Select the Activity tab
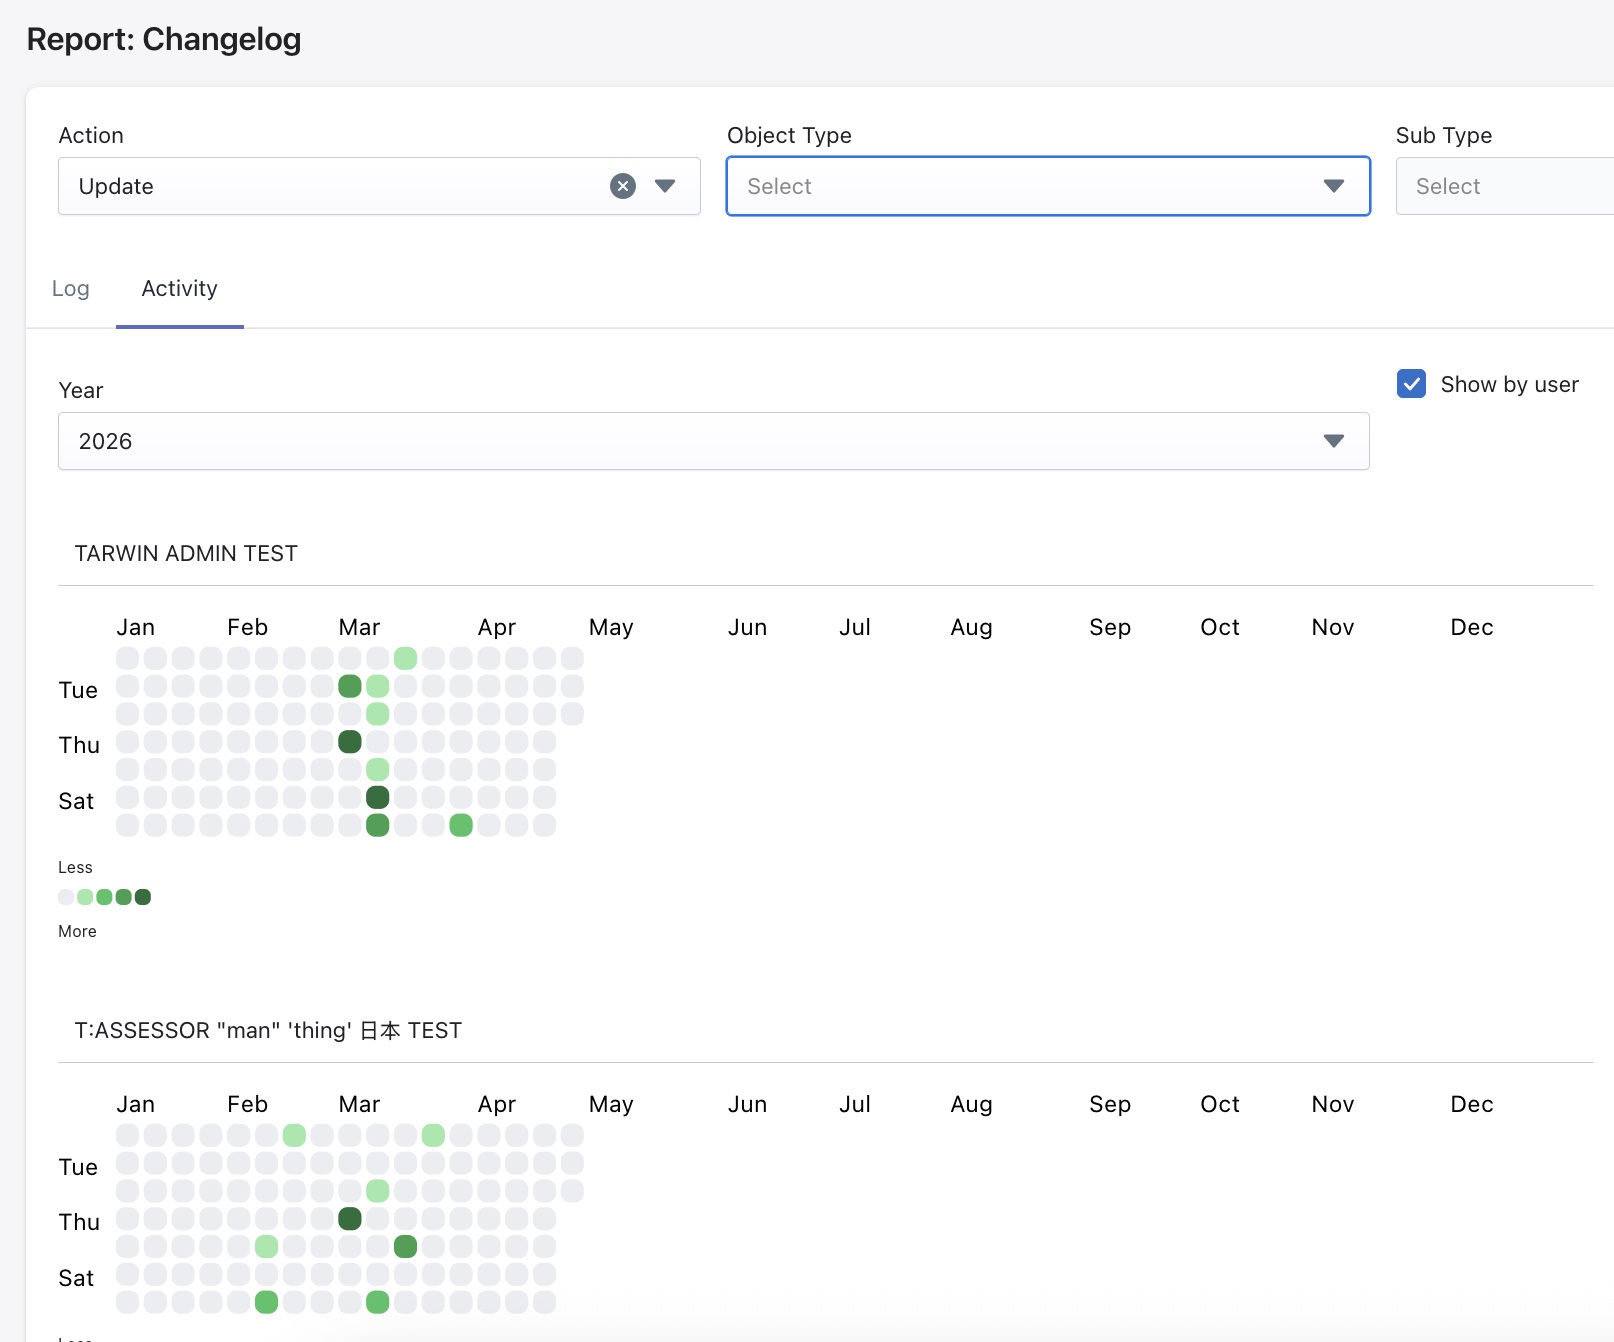 pyautogui.click(x=180, y=289)
